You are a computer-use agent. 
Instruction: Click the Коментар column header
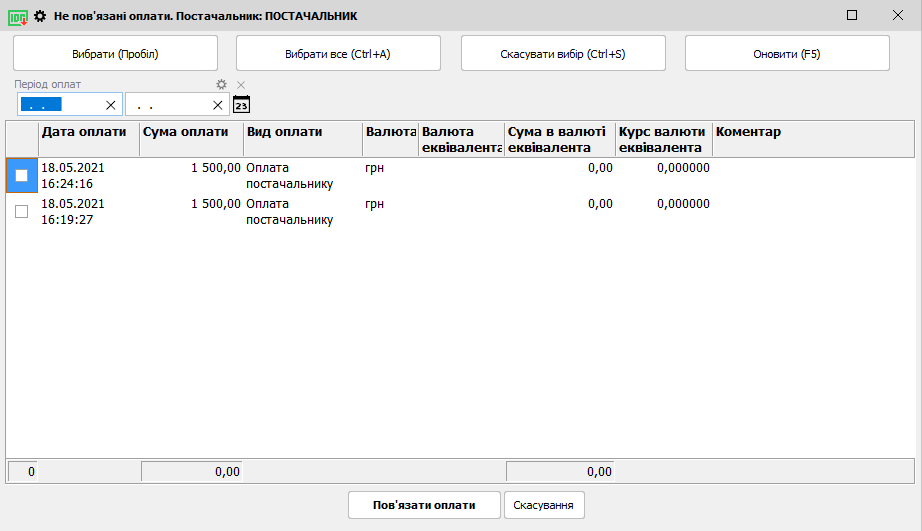coord(813,139)
